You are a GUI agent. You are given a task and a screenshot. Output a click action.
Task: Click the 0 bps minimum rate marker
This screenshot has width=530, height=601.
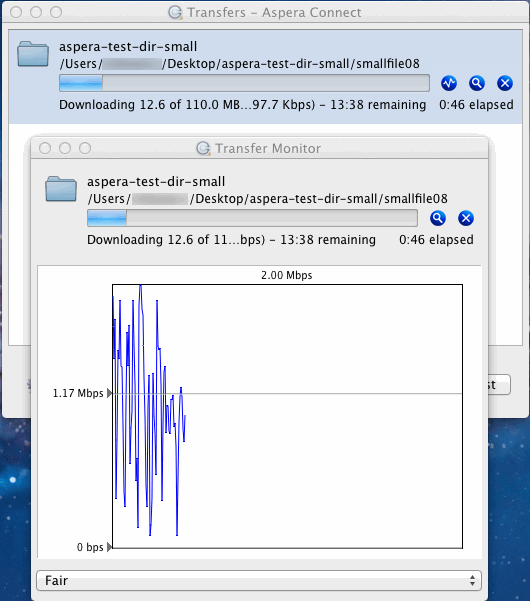point(109,547)
